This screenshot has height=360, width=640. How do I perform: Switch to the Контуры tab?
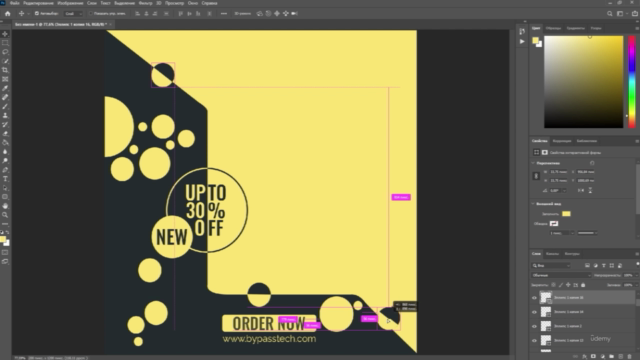[x=572, y=254]
